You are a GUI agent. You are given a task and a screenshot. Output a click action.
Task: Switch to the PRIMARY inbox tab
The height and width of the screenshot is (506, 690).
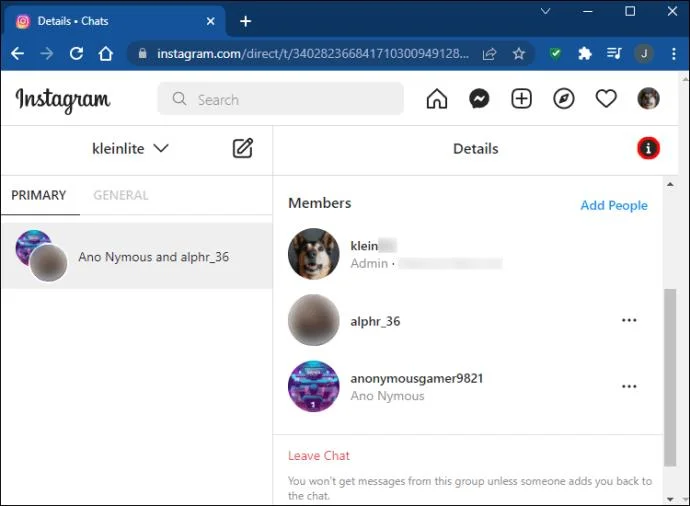[x=39, y=195]
